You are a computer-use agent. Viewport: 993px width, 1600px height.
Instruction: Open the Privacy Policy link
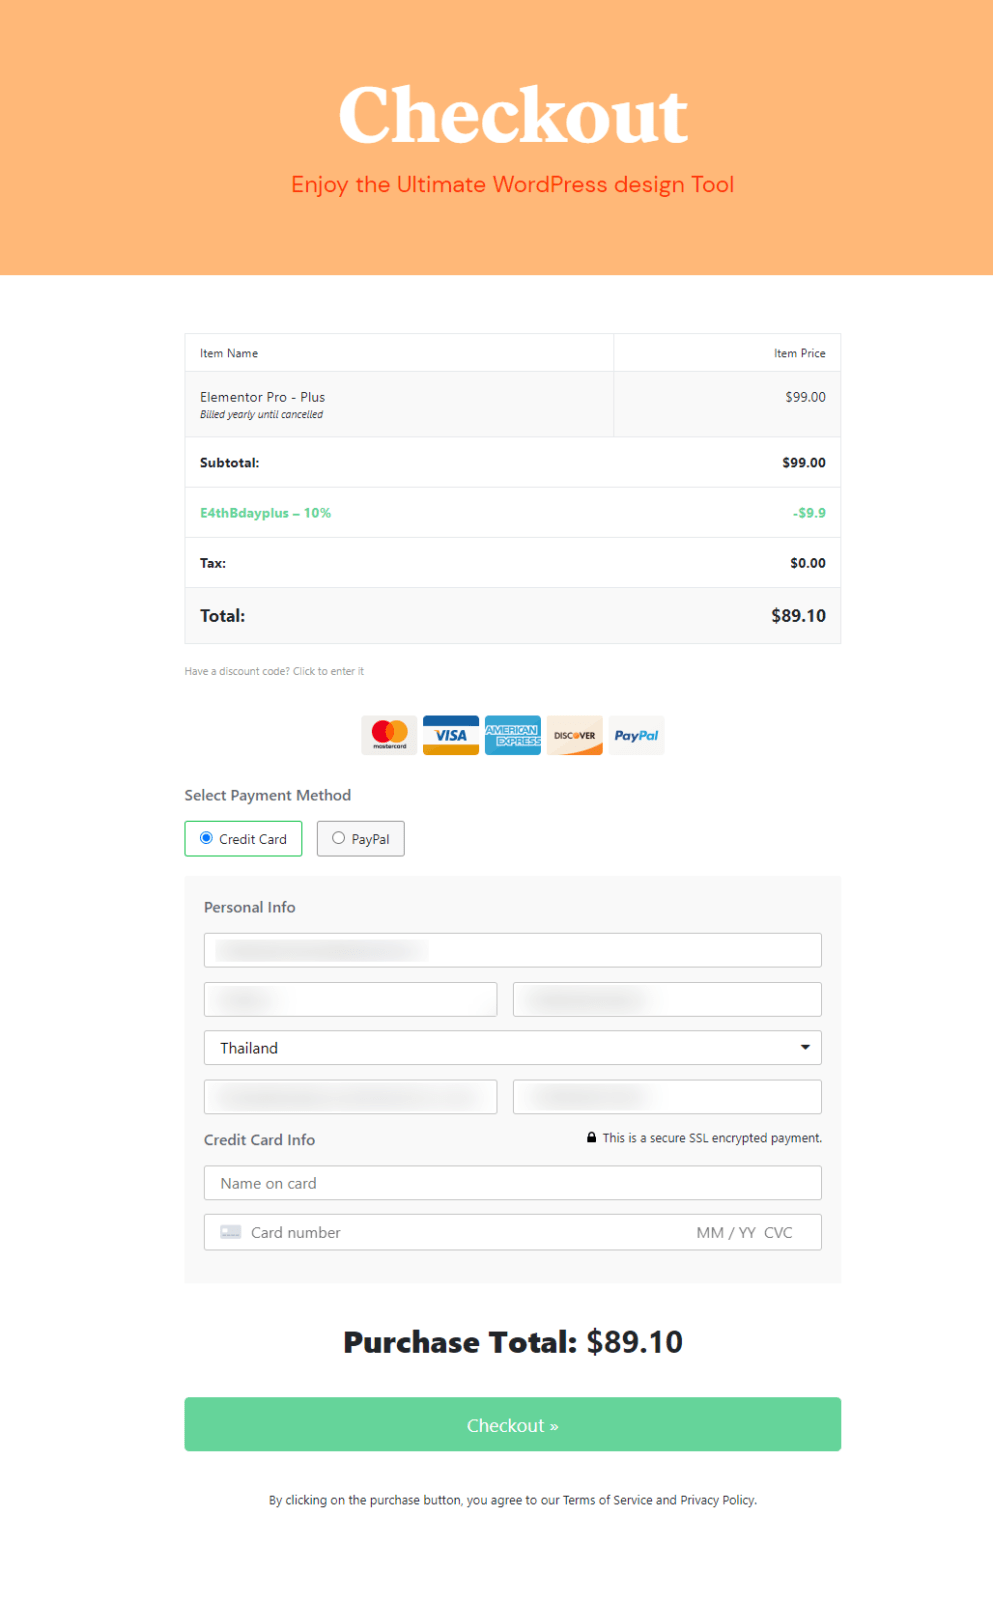717,1500
